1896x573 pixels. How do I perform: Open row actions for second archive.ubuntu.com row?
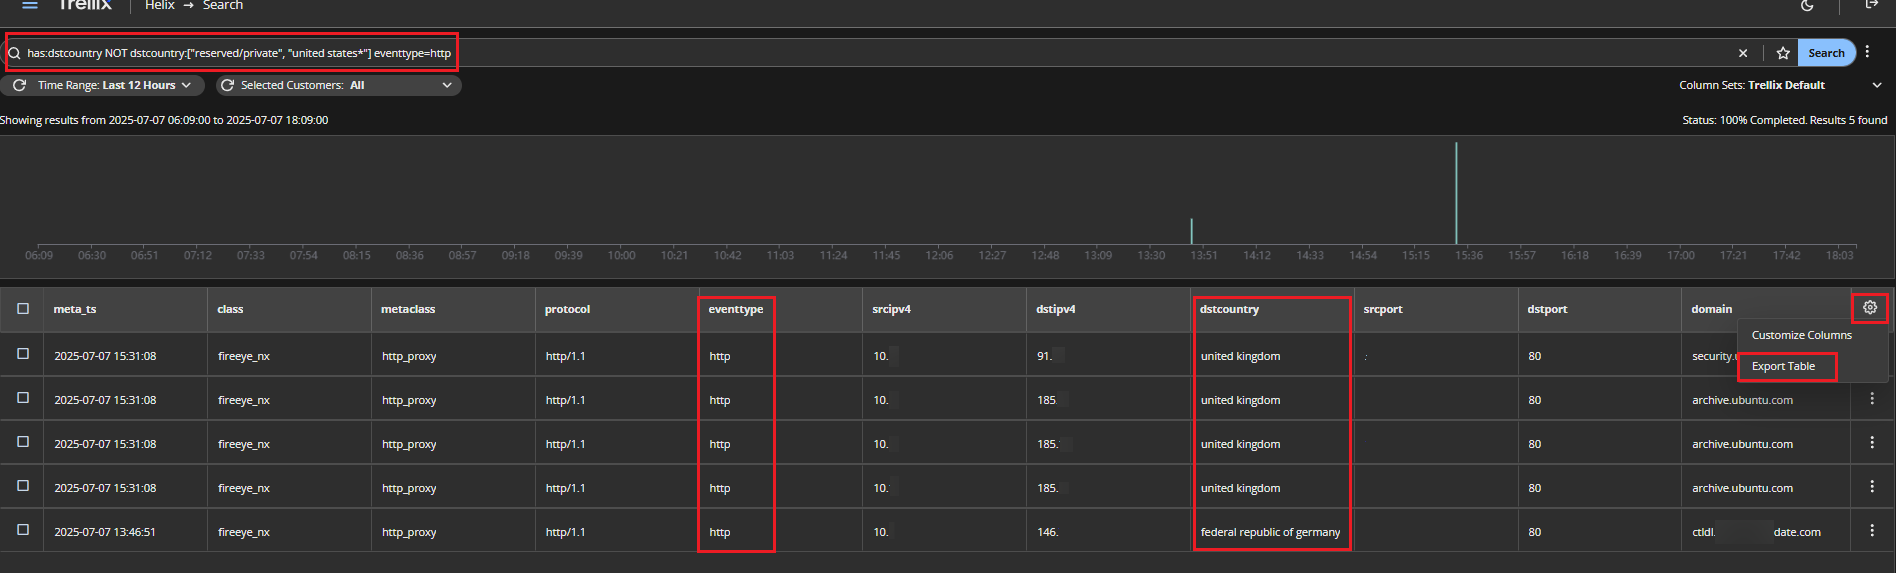tap(1872, 442)
